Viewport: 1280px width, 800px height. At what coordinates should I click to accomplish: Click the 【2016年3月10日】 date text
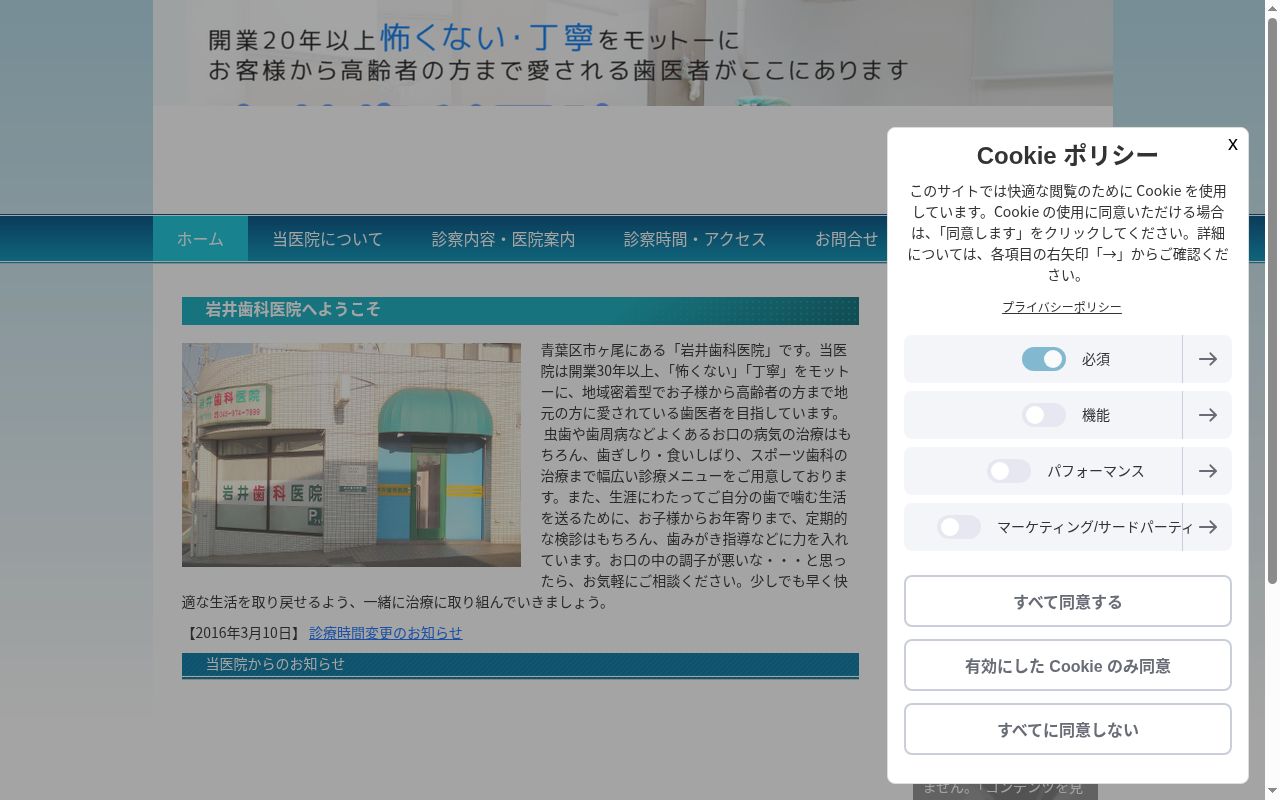pos(243,633)
